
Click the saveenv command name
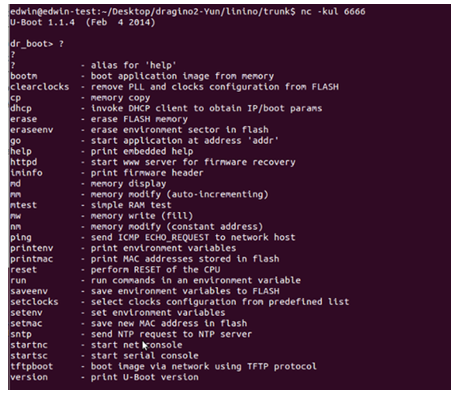pyautogui.click(x=29, y=291)
